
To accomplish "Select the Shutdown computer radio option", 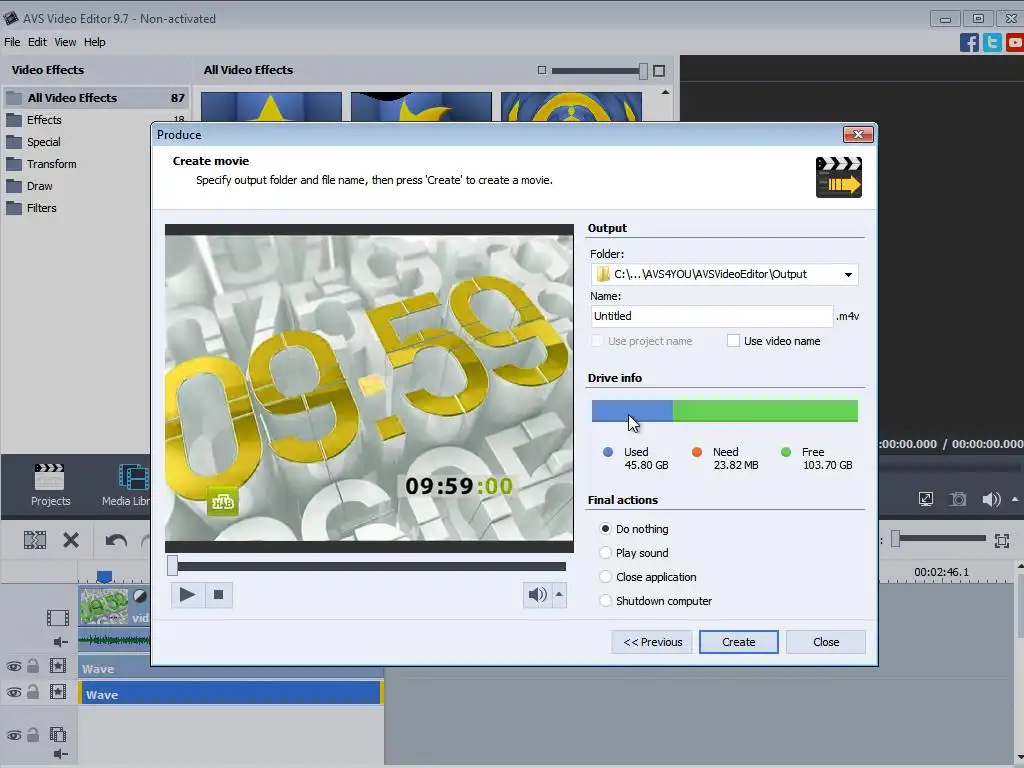I will click(605, 601).
